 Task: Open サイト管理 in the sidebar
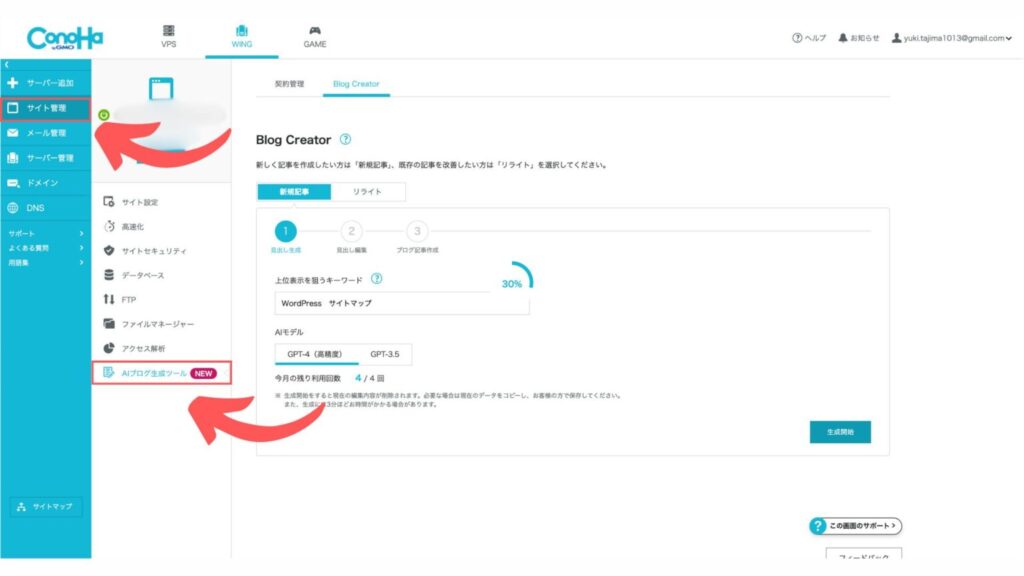tap(46, 108)
